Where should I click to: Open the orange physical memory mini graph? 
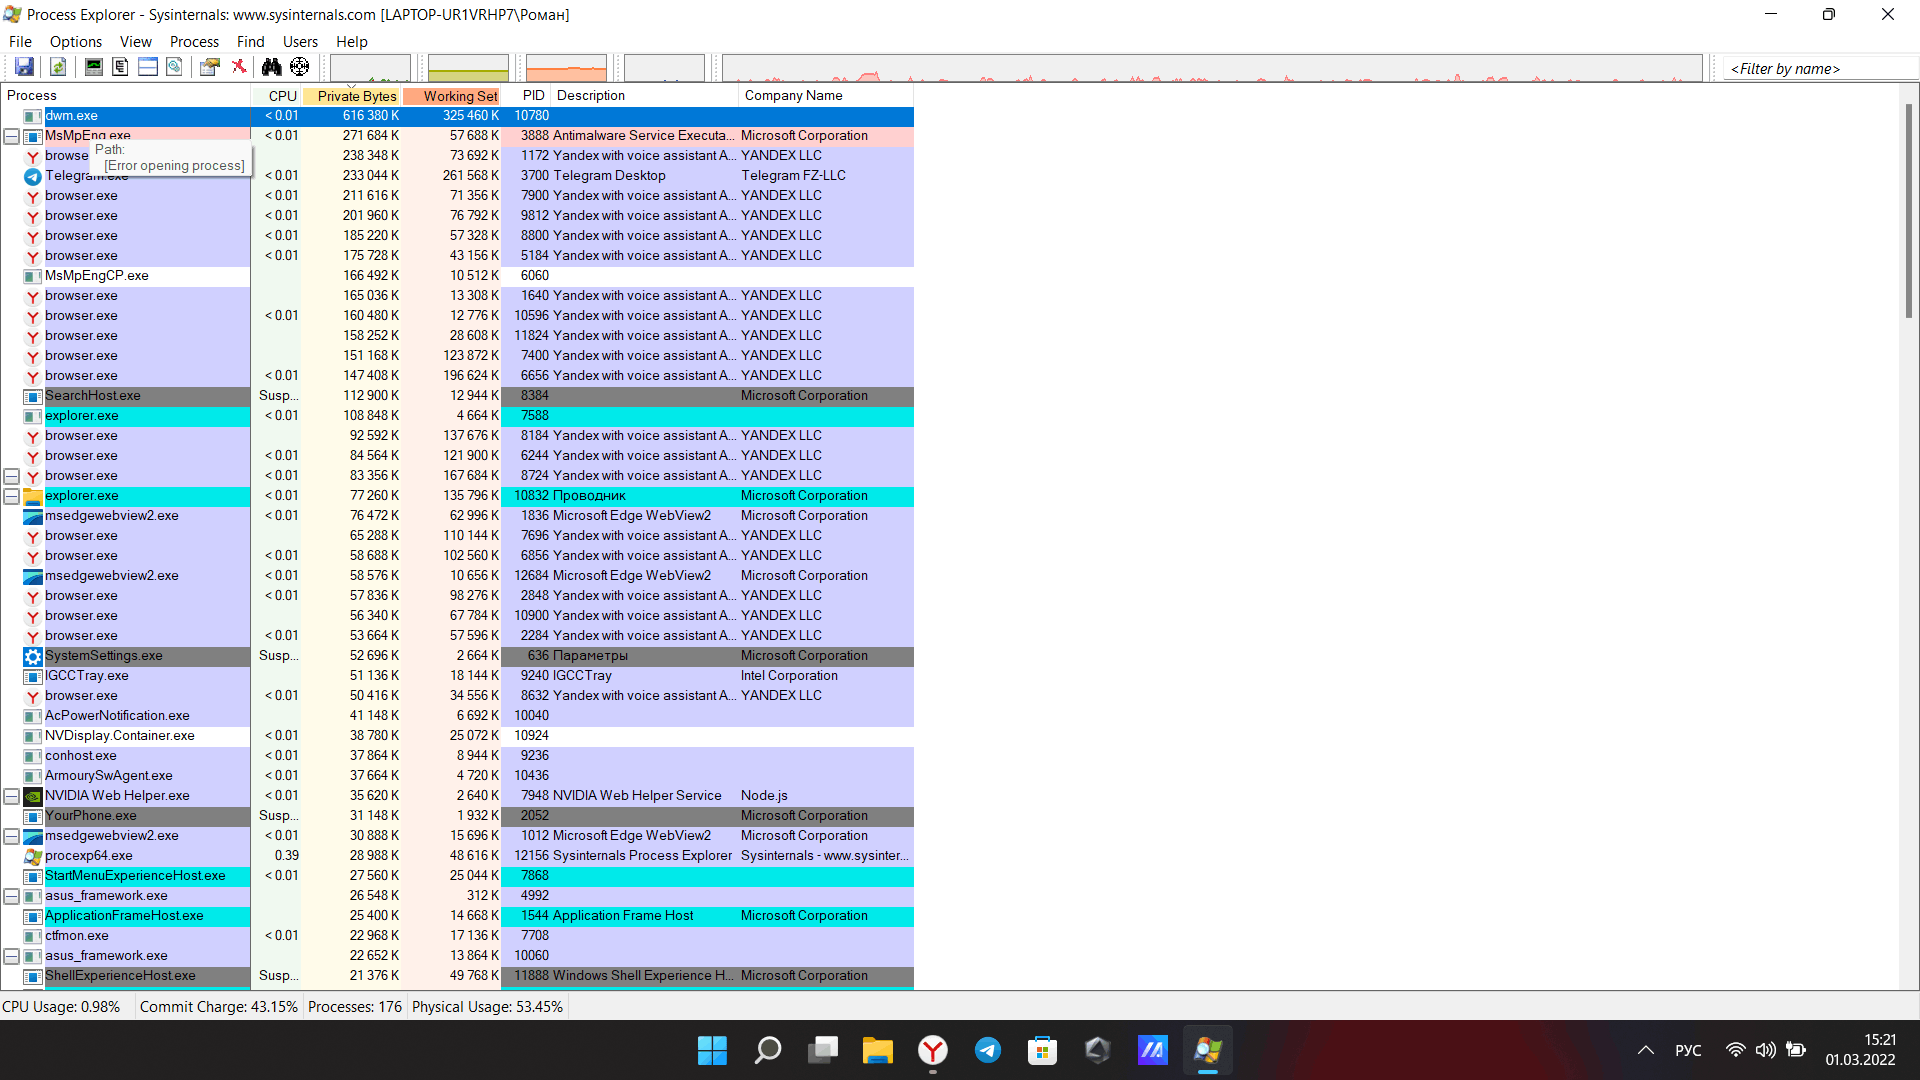point(566,68)
